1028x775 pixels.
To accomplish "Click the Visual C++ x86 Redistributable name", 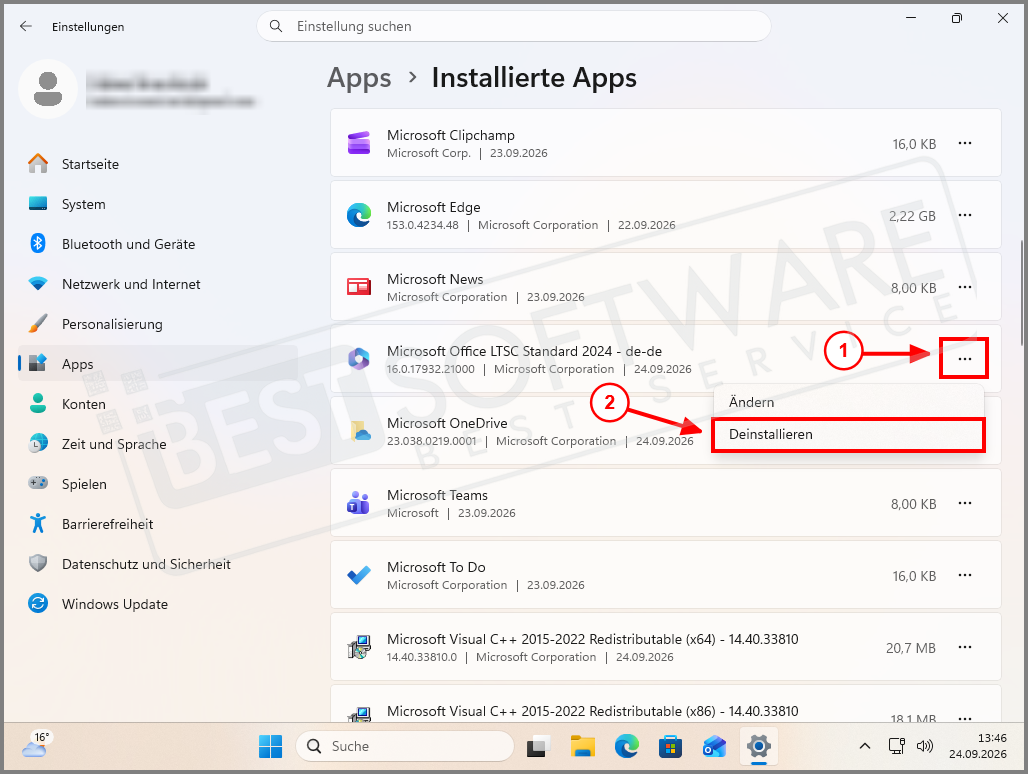I will (593, 711).
